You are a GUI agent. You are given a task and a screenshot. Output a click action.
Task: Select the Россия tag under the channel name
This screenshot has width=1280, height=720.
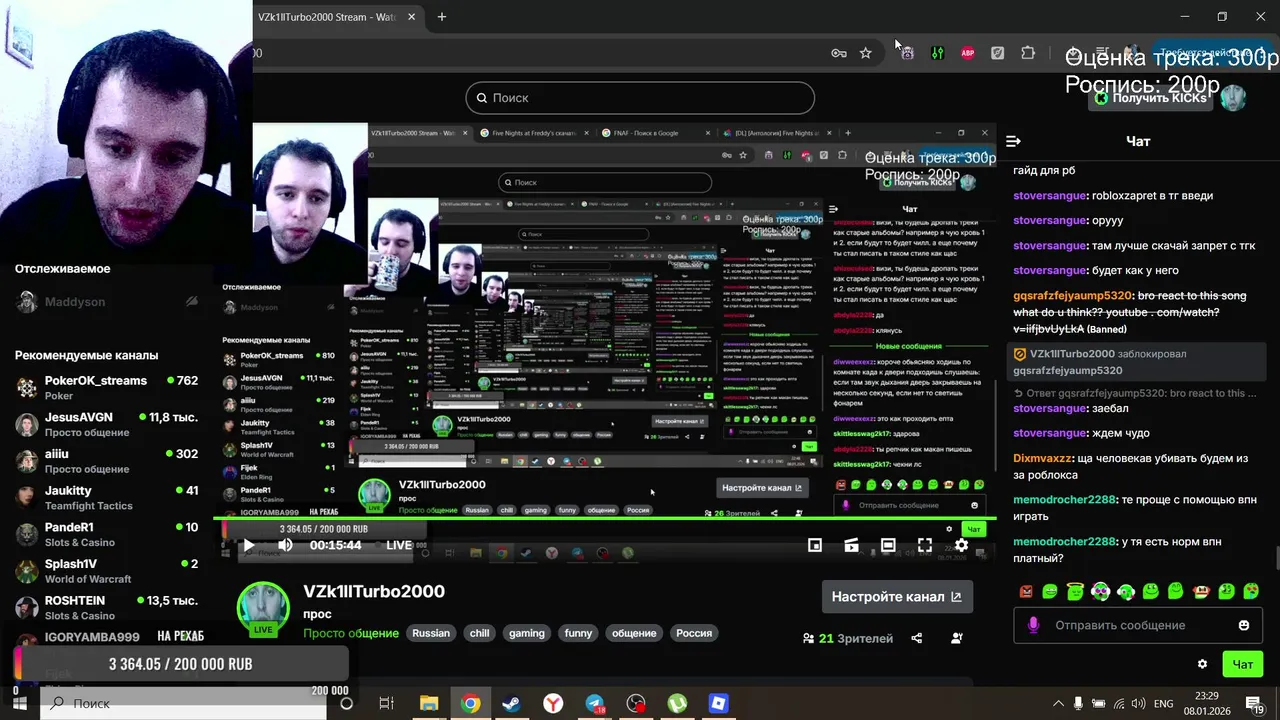[x=694, y=633]
